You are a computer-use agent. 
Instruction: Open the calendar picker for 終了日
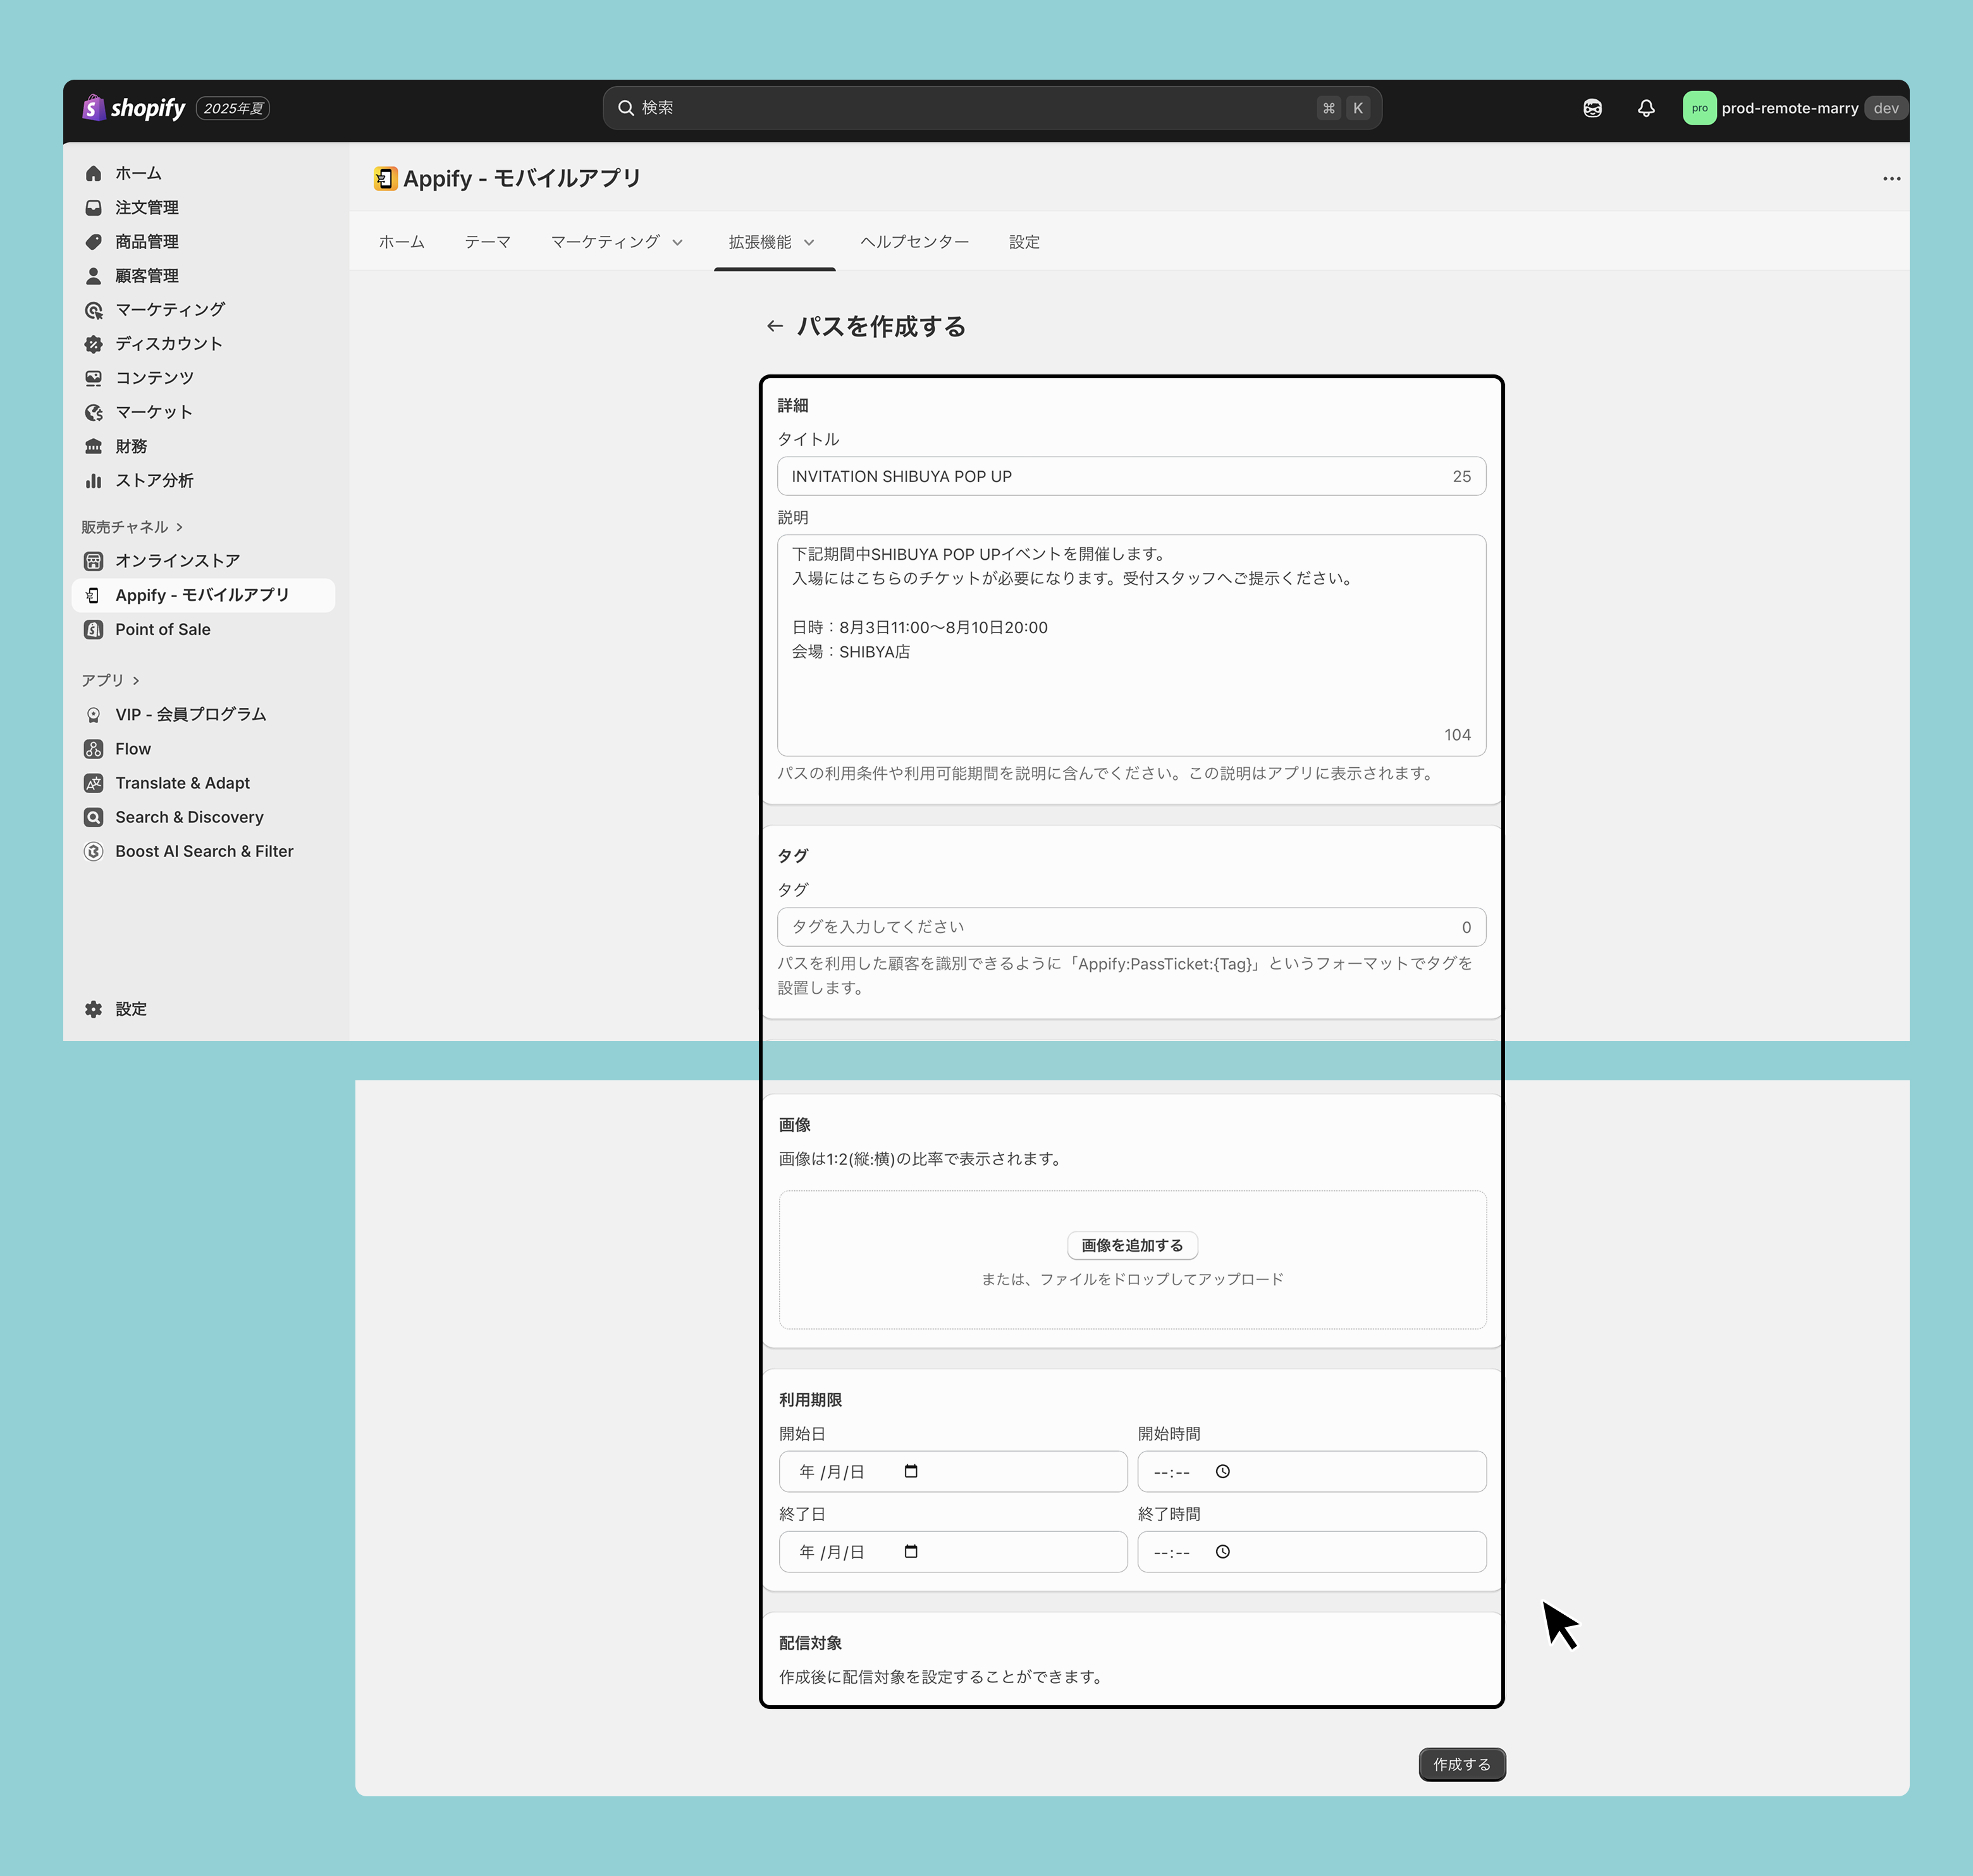tap(910, 1551)
